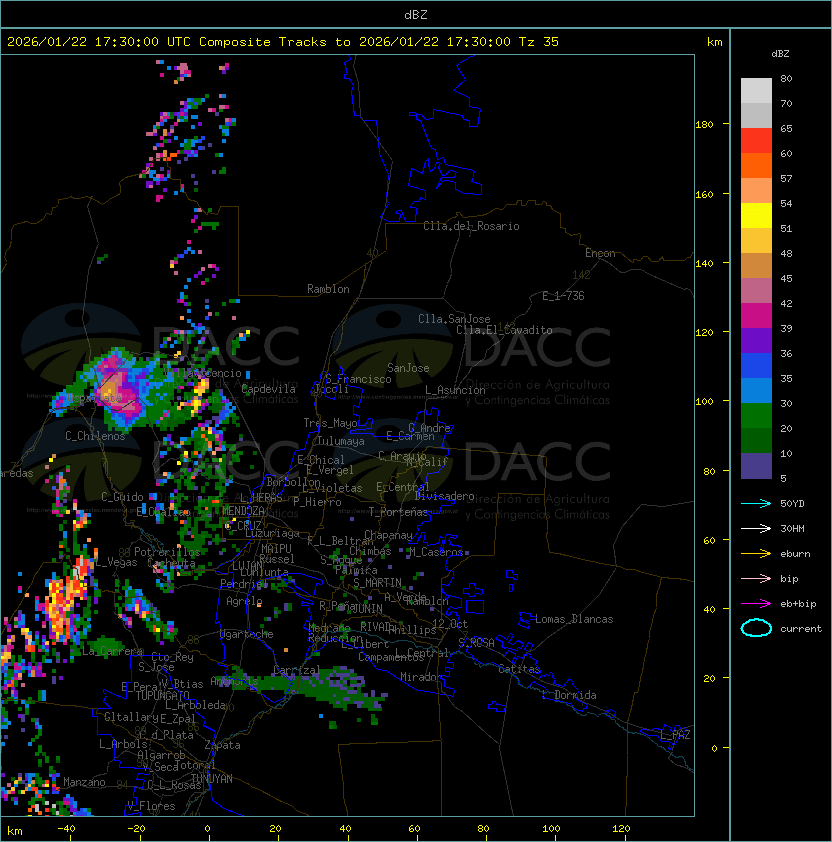Select the magenta 39-42 dBZ swatch
Screen dimensions: 832x842
[756, 316]
